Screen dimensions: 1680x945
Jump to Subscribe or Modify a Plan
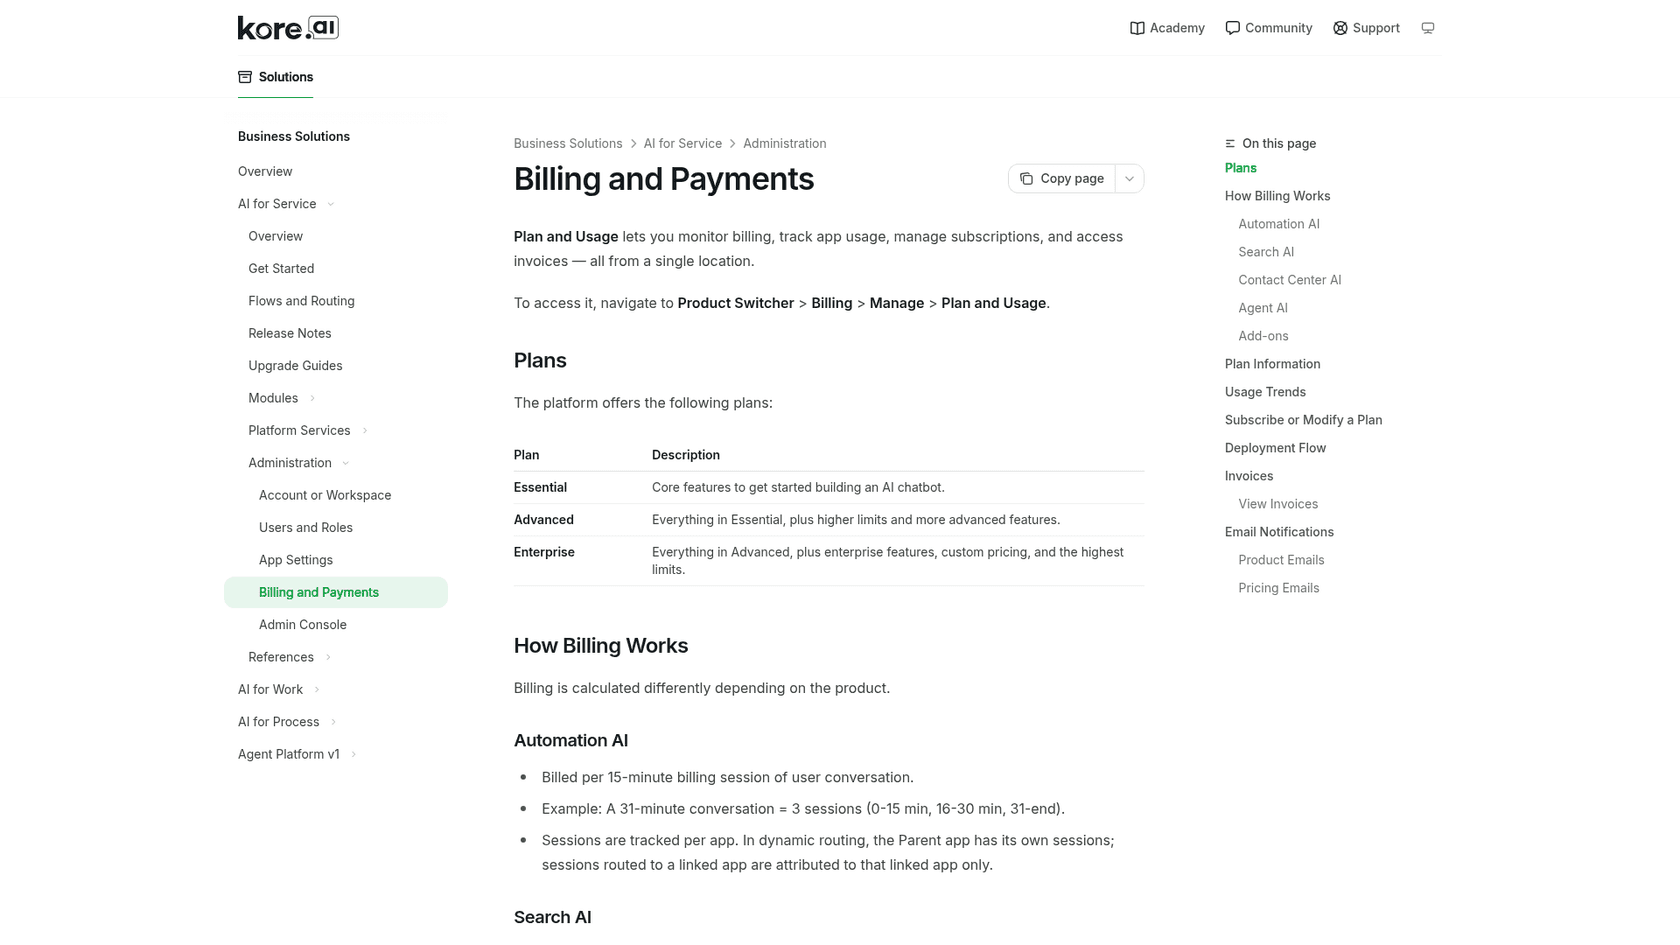[x=1303, y=420]
